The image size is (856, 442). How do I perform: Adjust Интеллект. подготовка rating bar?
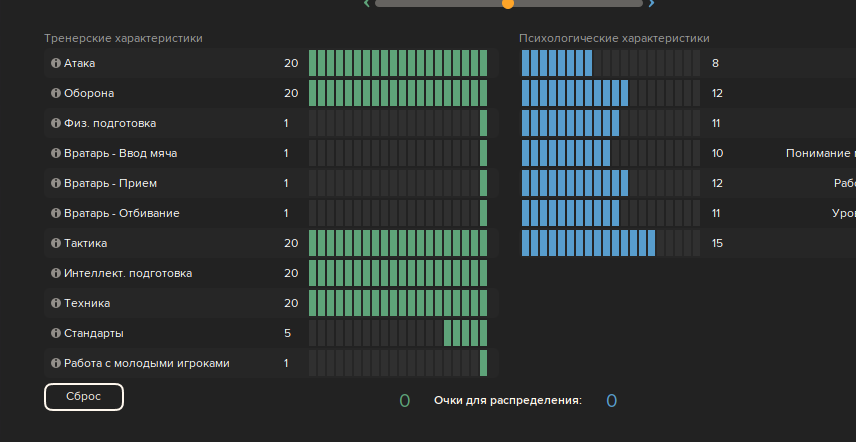[398, 273]
